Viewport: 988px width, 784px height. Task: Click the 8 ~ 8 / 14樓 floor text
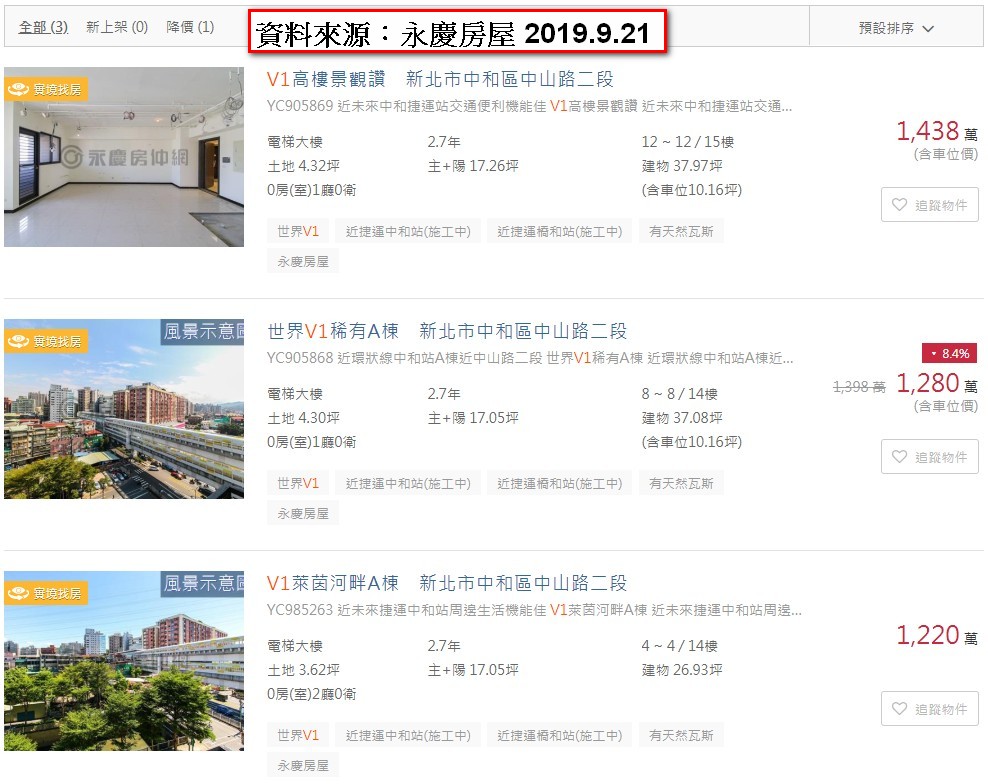point(679,394)
